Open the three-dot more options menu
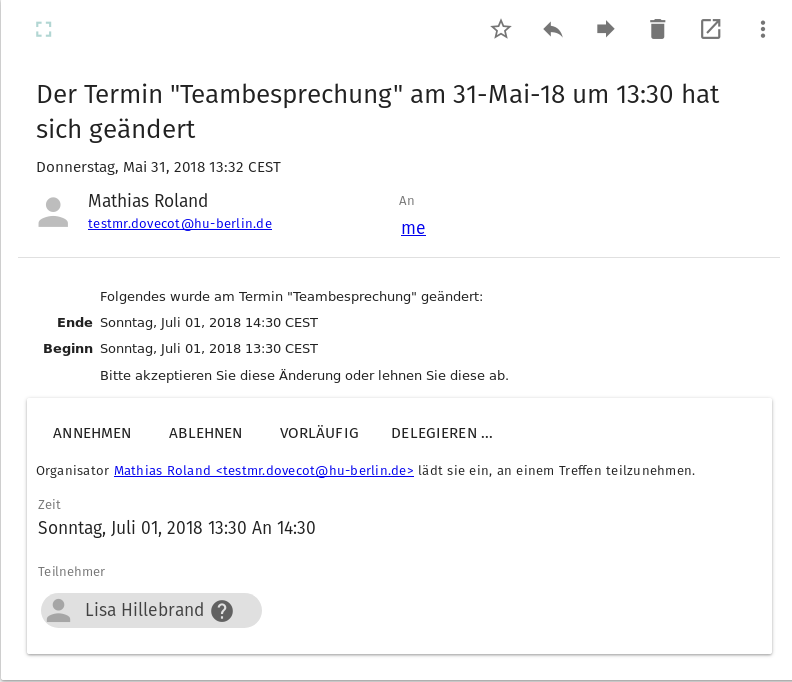Screen dimensions: 792x682 (x=762, y=29)
